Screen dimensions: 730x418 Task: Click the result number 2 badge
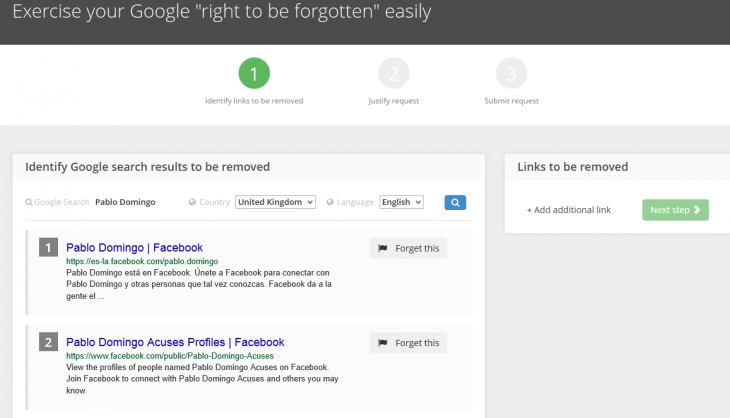[48, 342]
